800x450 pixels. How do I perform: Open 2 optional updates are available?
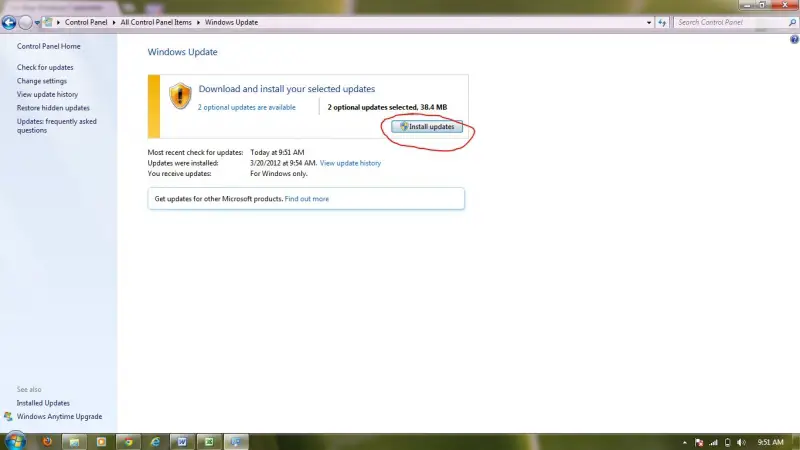(246, 107)
